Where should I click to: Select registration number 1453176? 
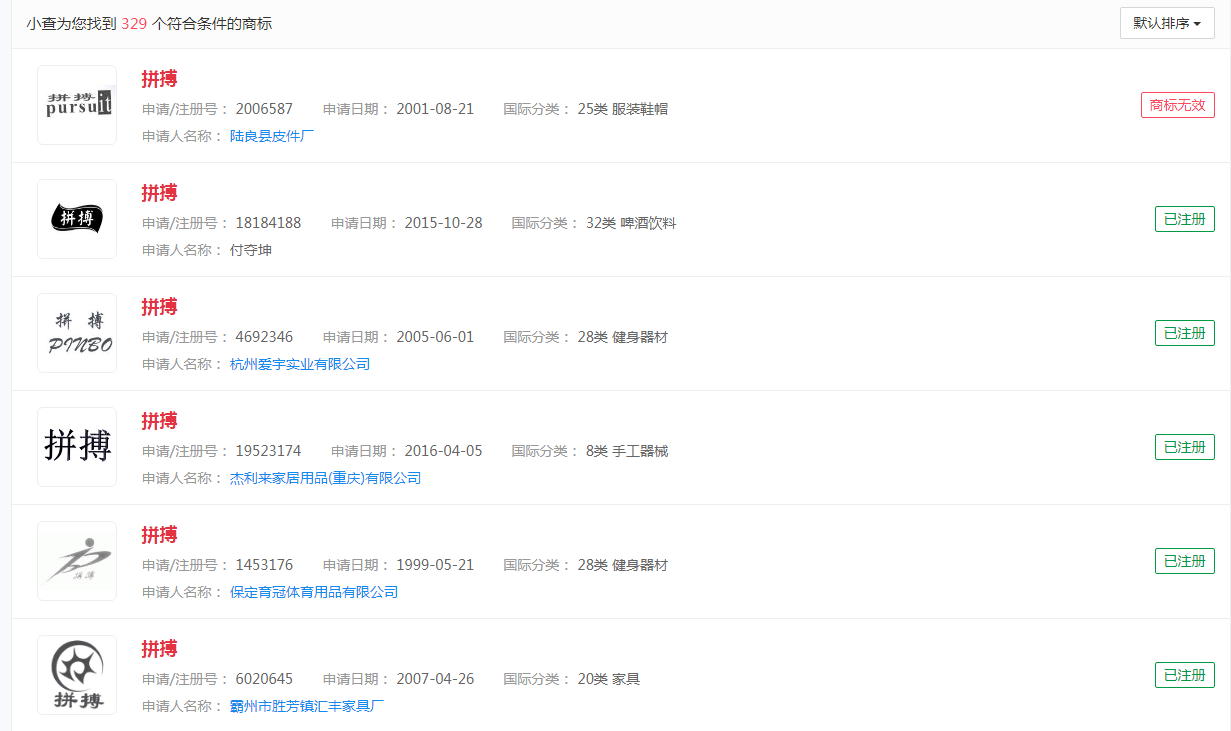(264, 565)
